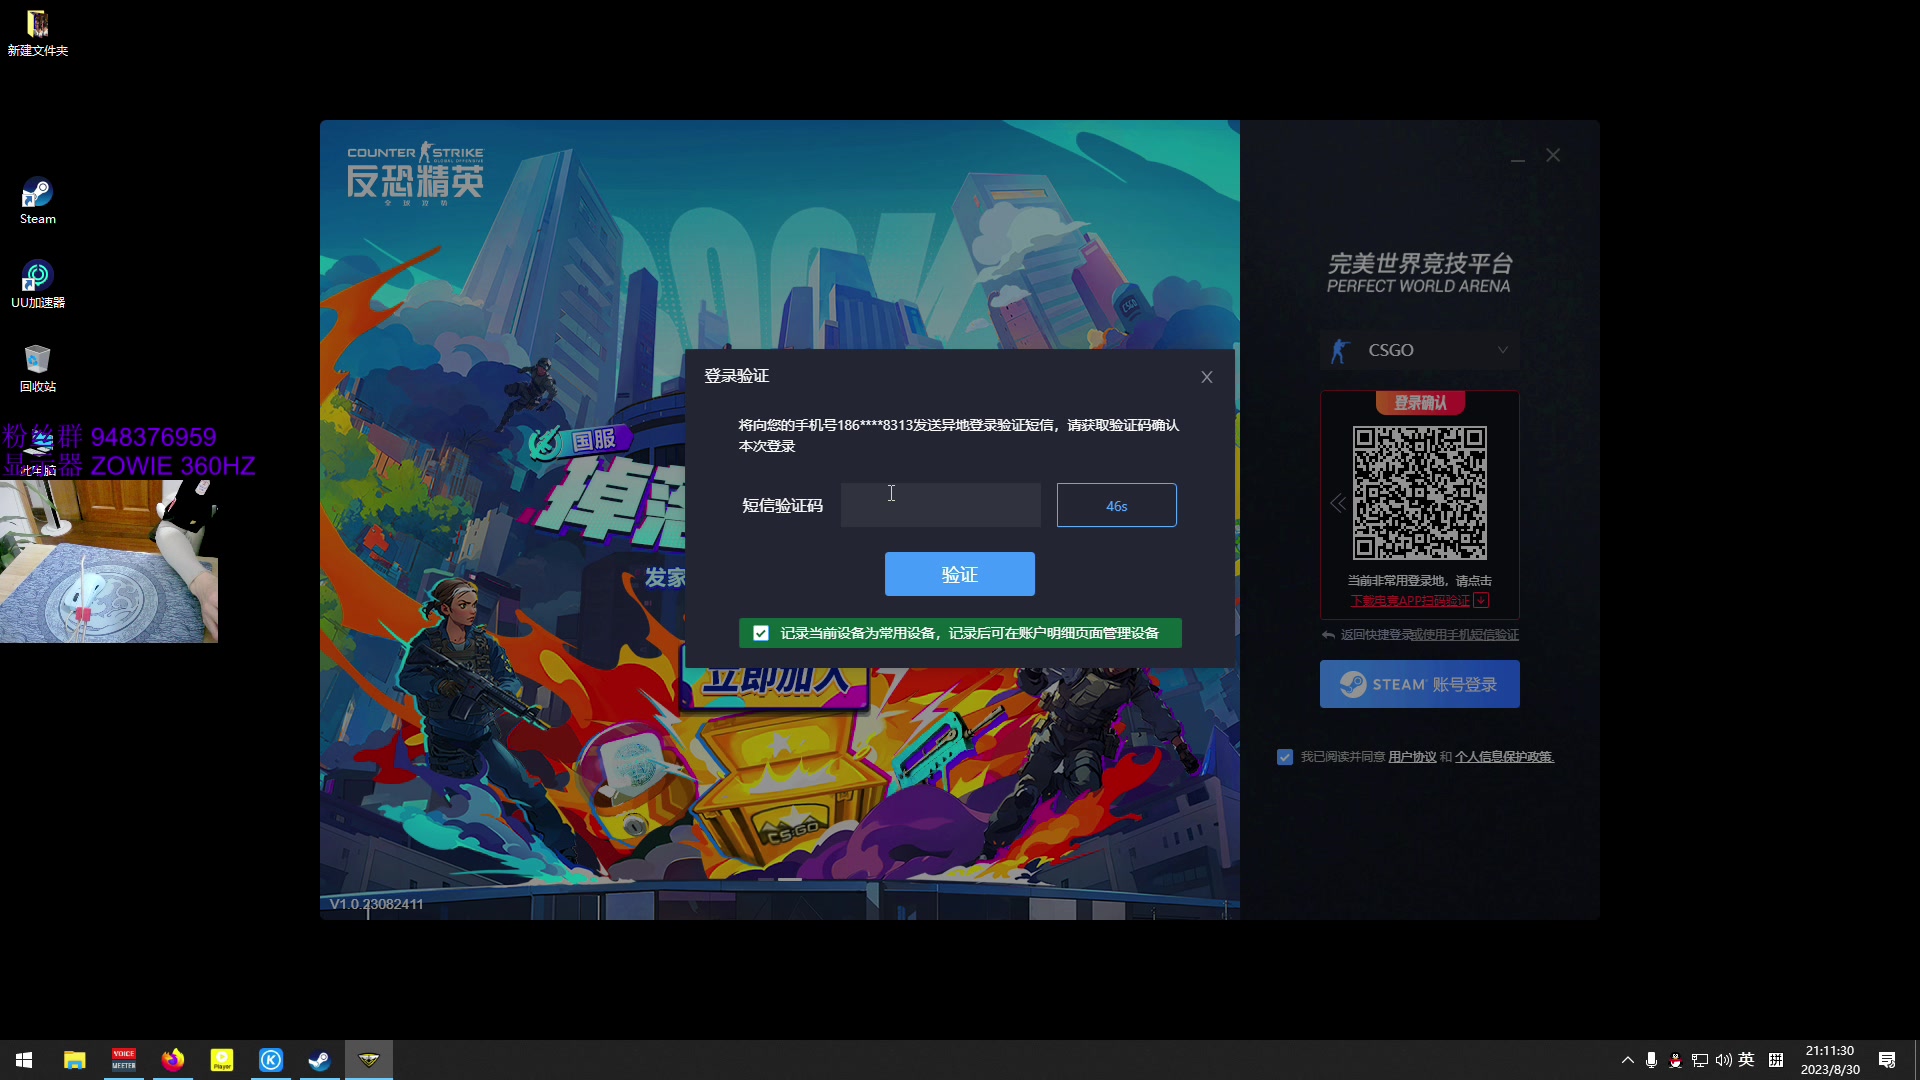Click the 登录确认 red label

(x=1420, y=403)
